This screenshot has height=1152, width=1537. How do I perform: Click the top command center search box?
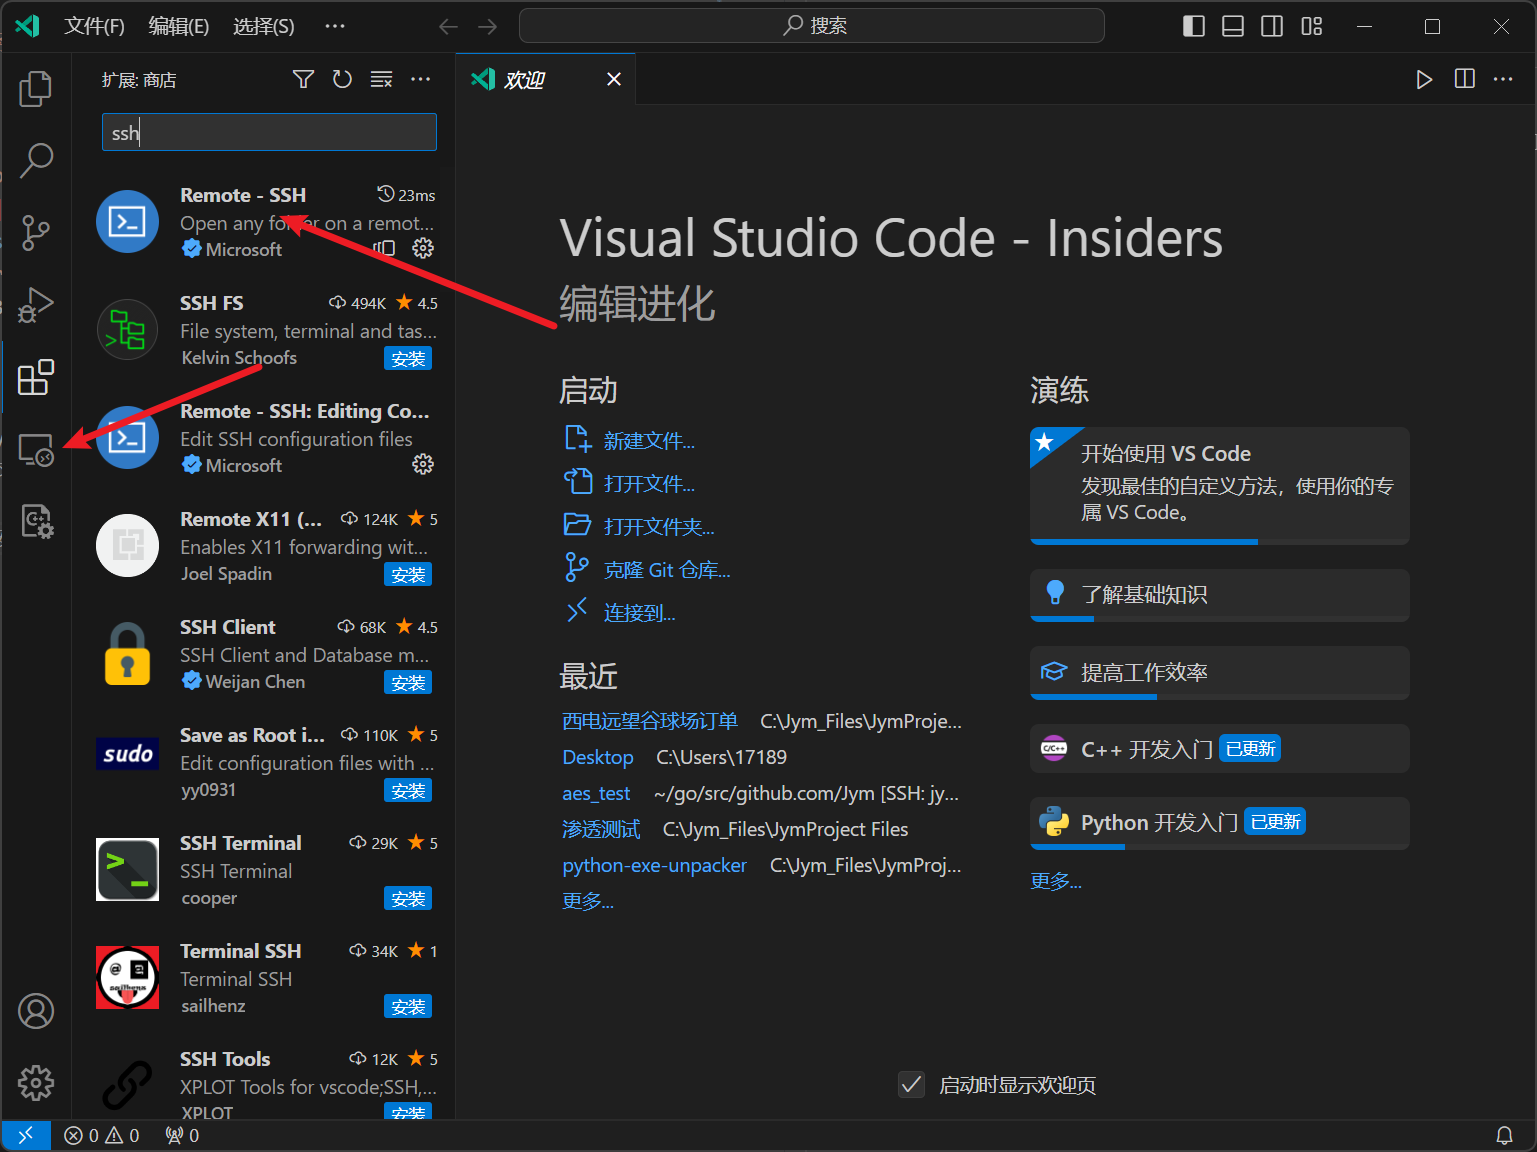click(812, 26)
